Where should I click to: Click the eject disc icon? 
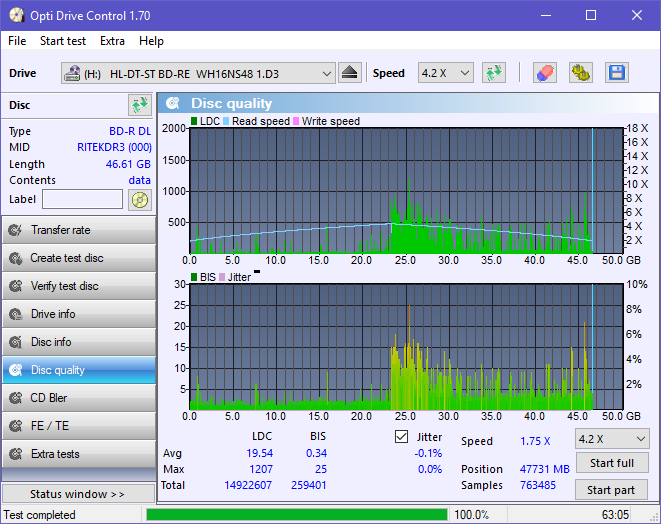point(349,73)
